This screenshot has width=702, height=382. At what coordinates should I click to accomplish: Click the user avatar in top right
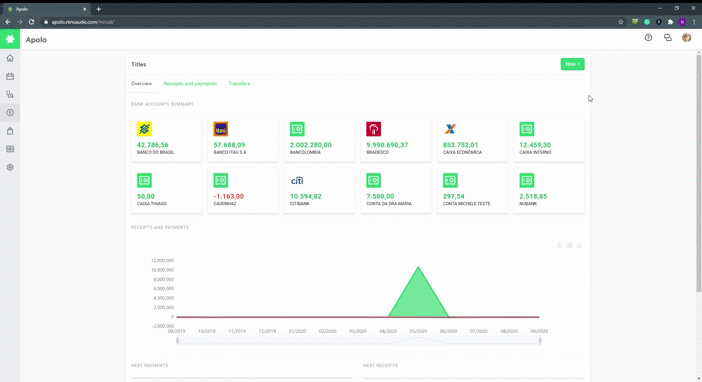(687, 38)
